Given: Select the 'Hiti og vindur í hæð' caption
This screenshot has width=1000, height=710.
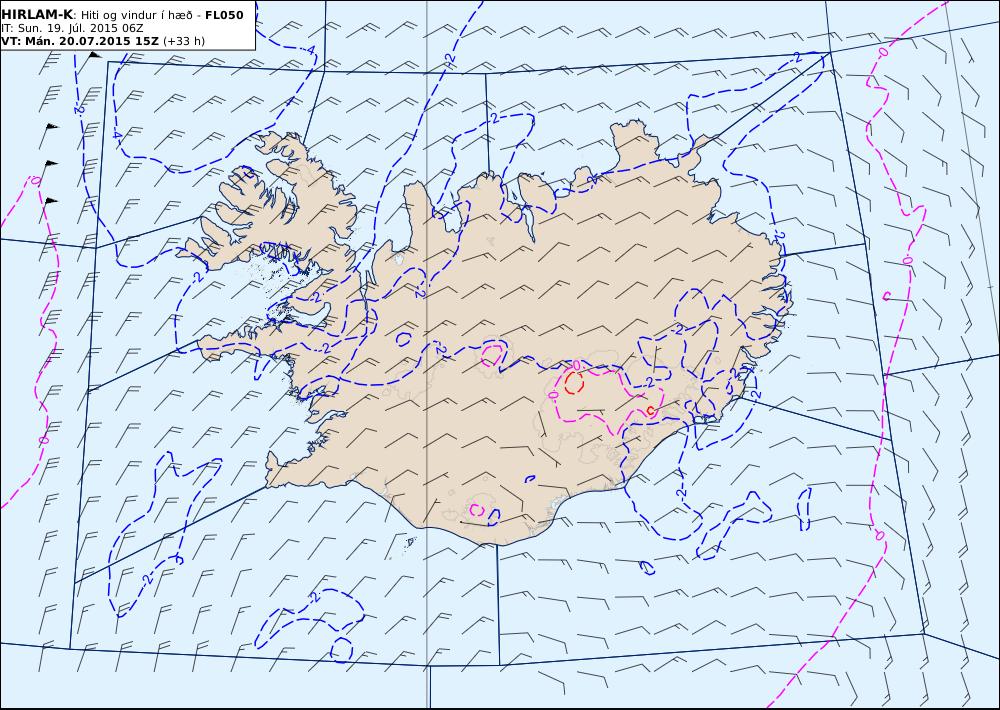Looking at the screenshot, I should pyautogui.click(x=140, y=15).
